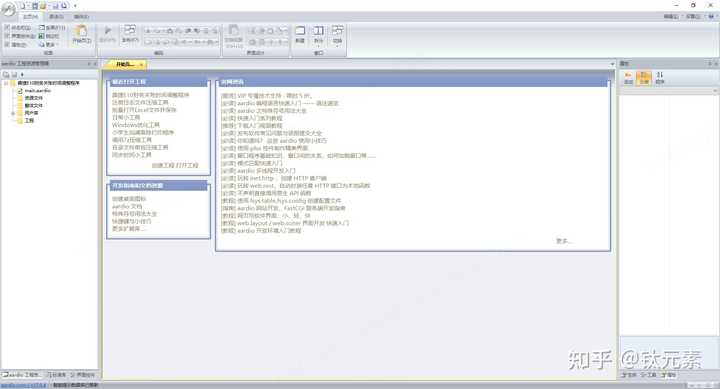Image resolution: width=720 pixels, height=389 pixels.
Task: Click the Start Page (开始页) ribbon button
Action: [82, 35]
